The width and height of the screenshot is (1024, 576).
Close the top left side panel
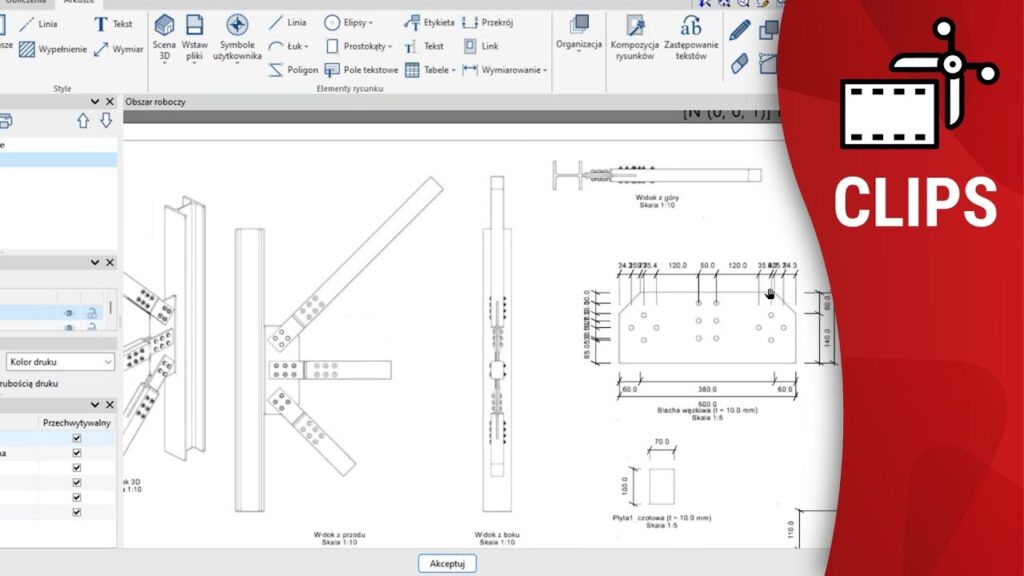point(110,101)
